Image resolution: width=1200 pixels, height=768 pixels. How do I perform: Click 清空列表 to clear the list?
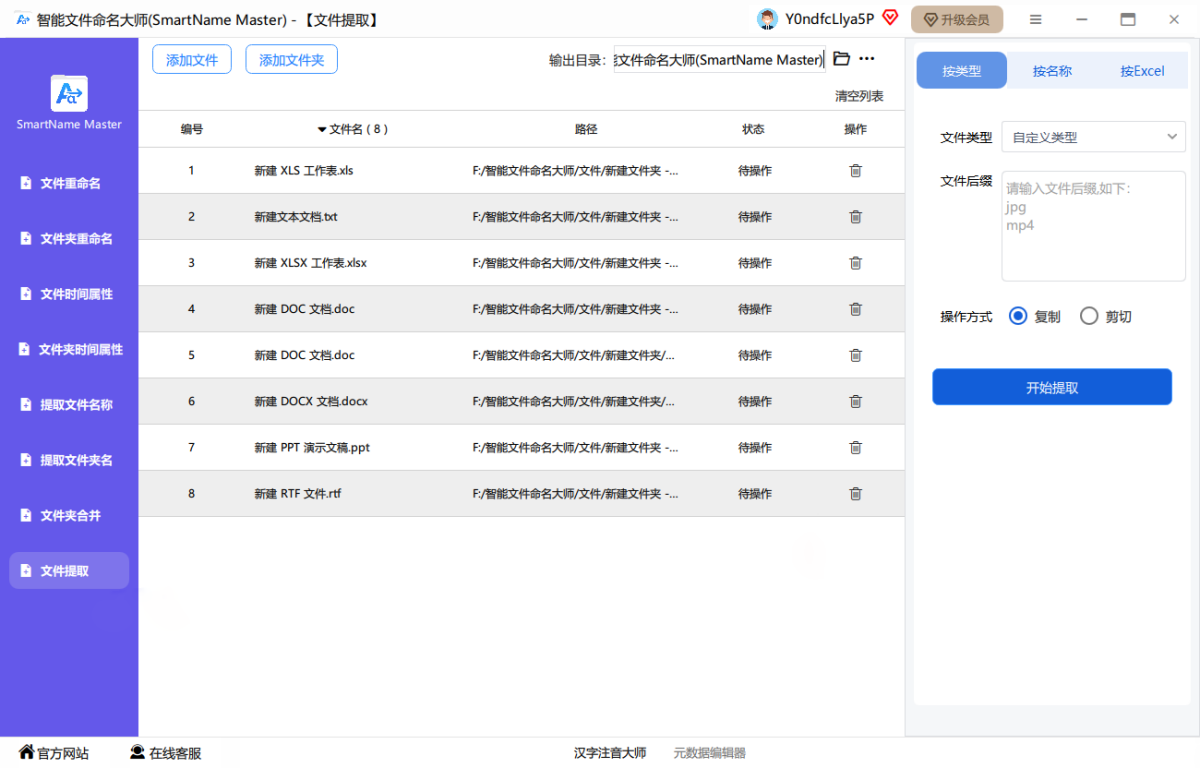(x=859, y=96)
